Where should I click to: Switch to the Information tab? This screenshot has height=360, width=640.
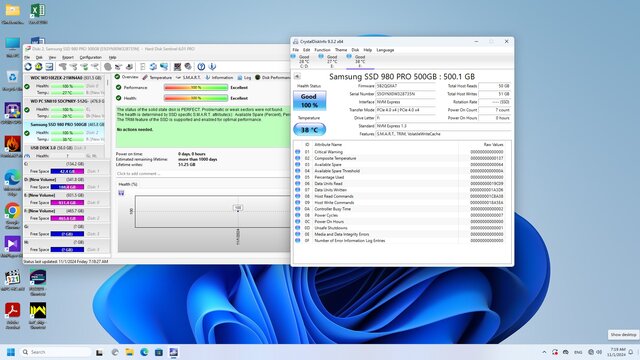[x=219, y=77]
